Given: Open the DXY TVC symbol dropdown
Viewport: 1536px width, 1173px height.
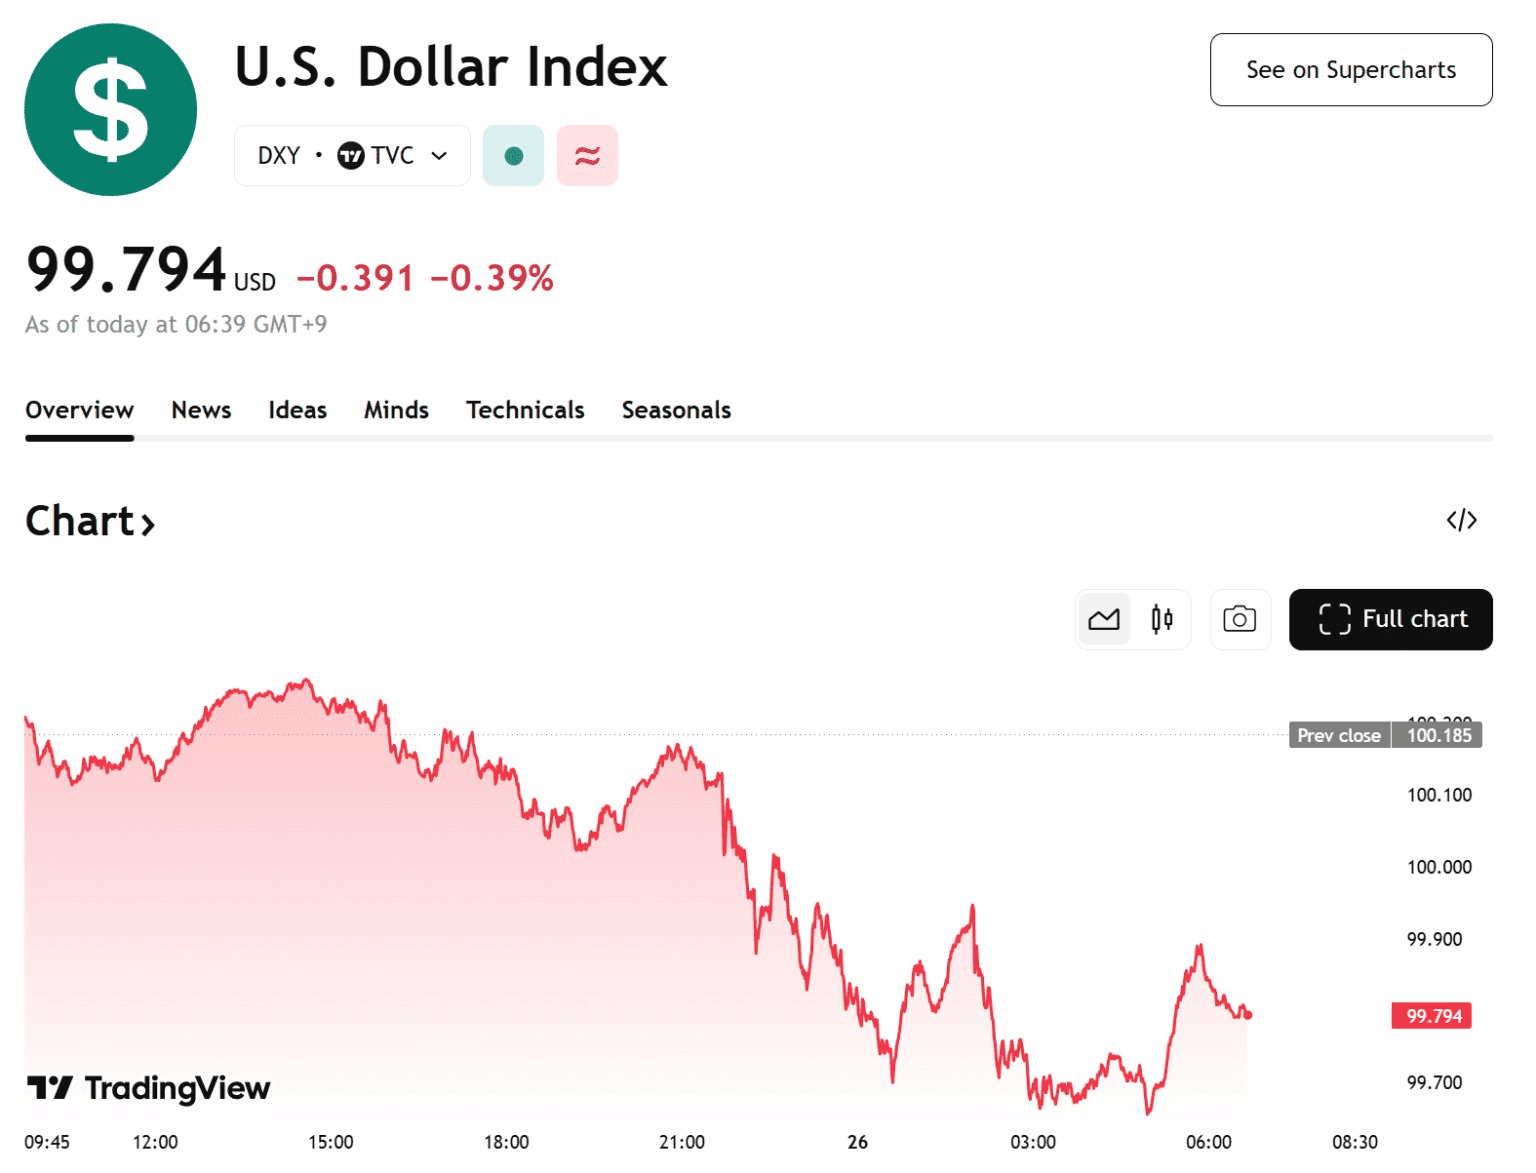Looking at the screenshot, I should (x=439, y=156).
